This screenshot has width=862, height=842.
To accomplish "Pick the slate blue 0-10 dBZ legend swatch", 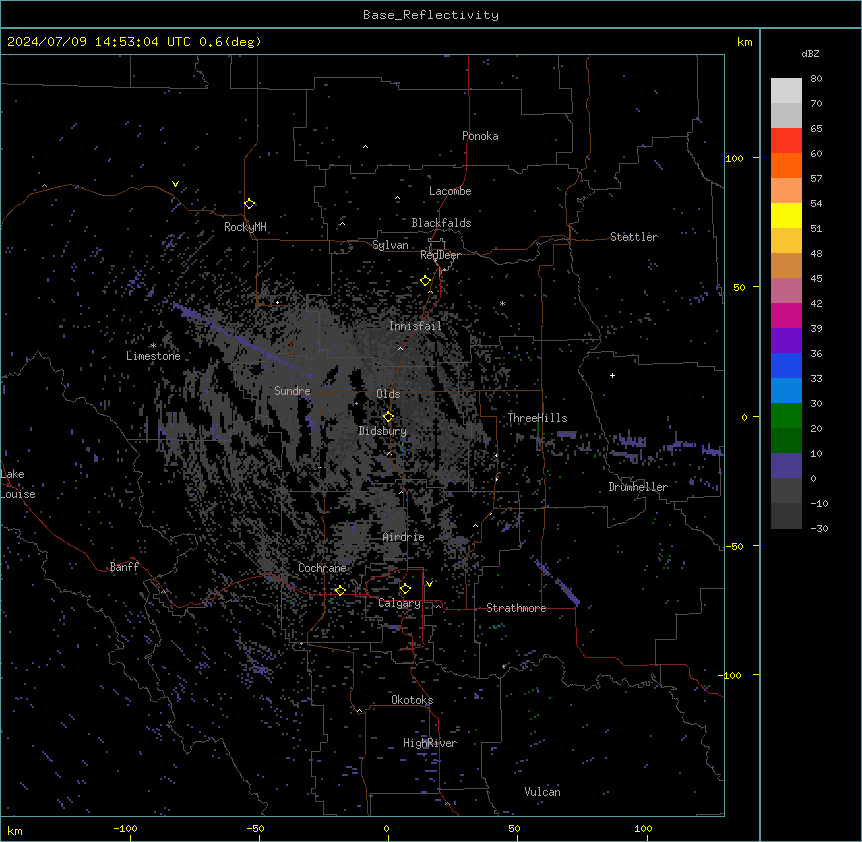I will pos(786,466).
